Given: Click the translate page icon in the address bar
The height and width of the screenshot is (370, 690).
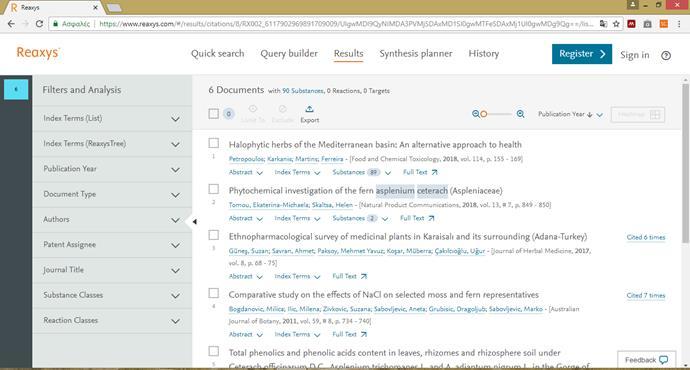Looking at the screenshot, I should (x=603, y=24).
